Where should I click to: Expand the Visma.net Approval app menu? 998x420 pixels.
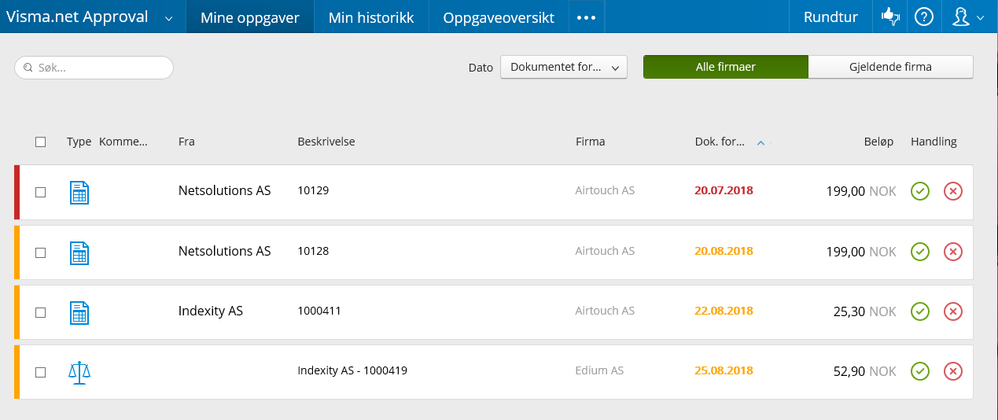point(168,18)
